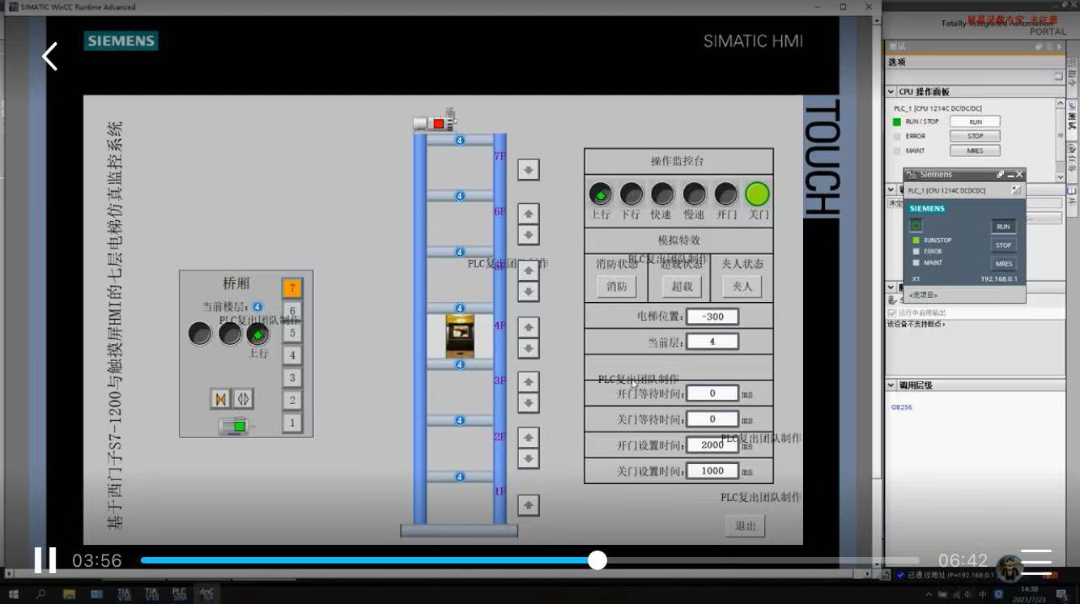Viewport: 1080px width, 604px height.
Task: Click the hoist motor atop the shaft
Action: [x=435, y=122]
